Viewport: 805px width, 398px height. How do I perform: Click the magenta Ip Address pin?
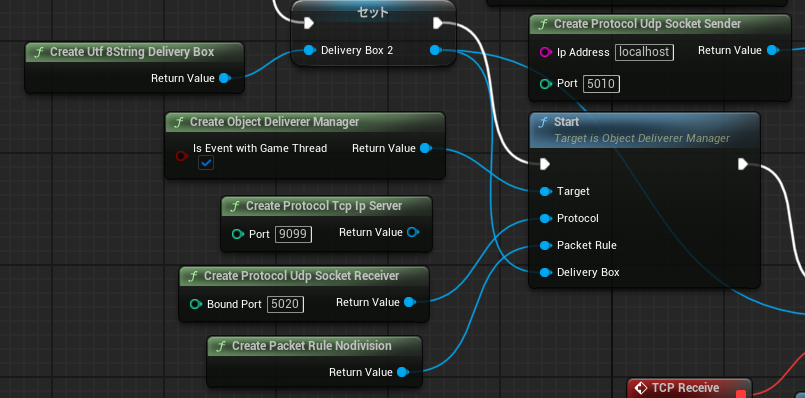[546, 52]
